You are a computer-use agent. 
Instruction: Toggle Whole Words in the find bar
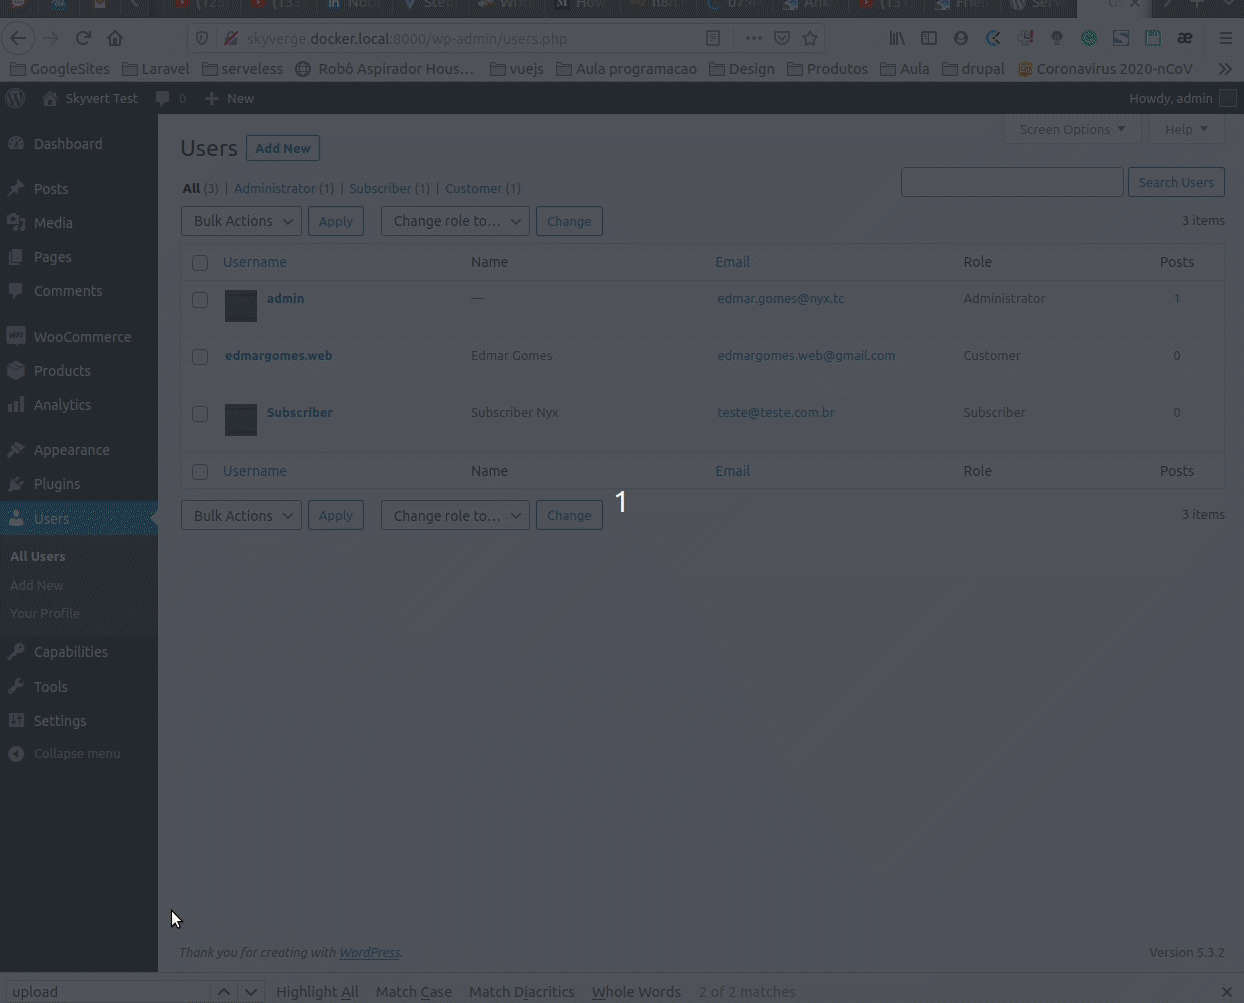click(x=636, y=991)
